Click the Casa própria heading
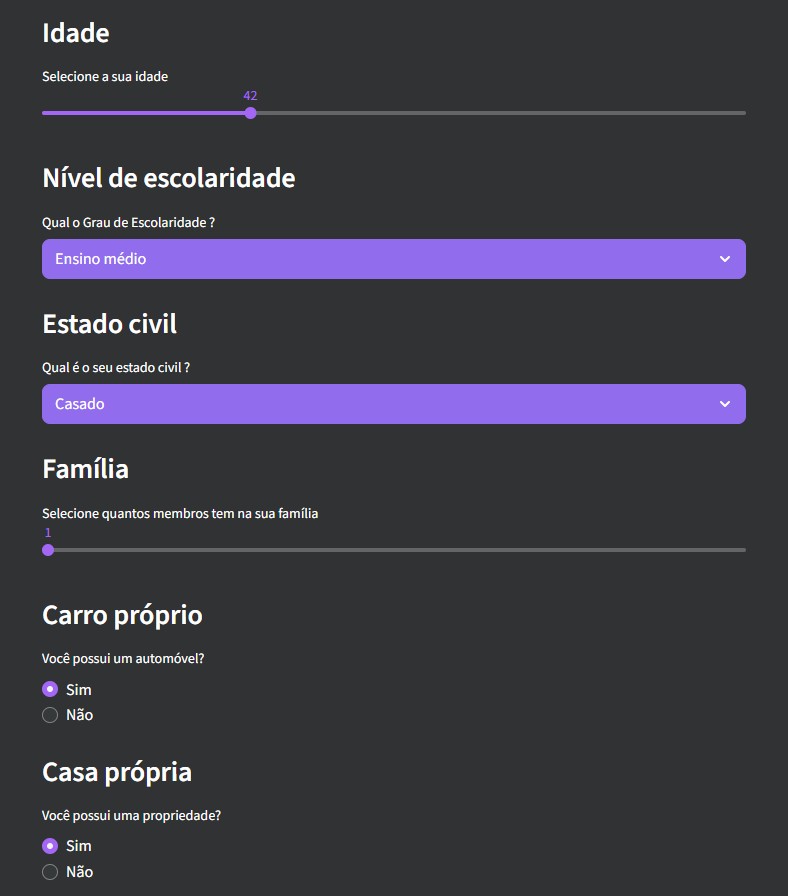This screenshot has width=788, height=896. click(117, 772)
